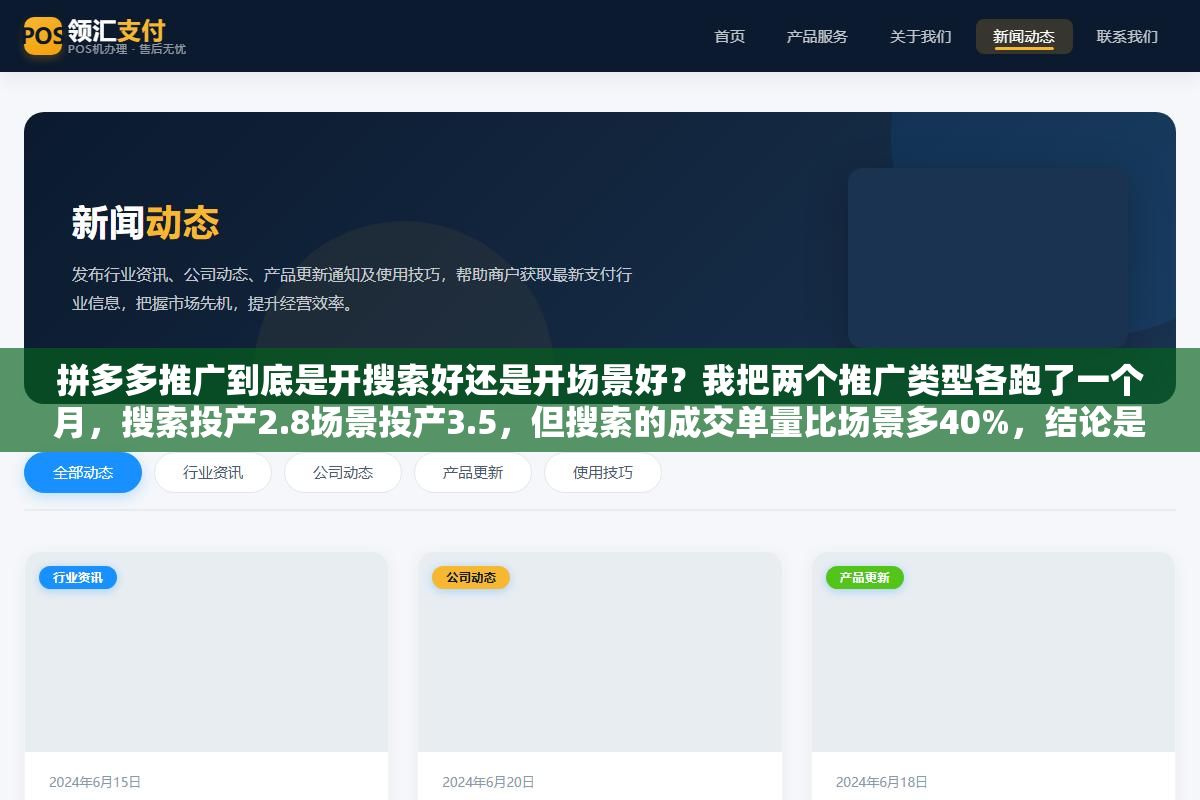Click the hero description starting 发布行业资讯

click(x=352, y=289)
